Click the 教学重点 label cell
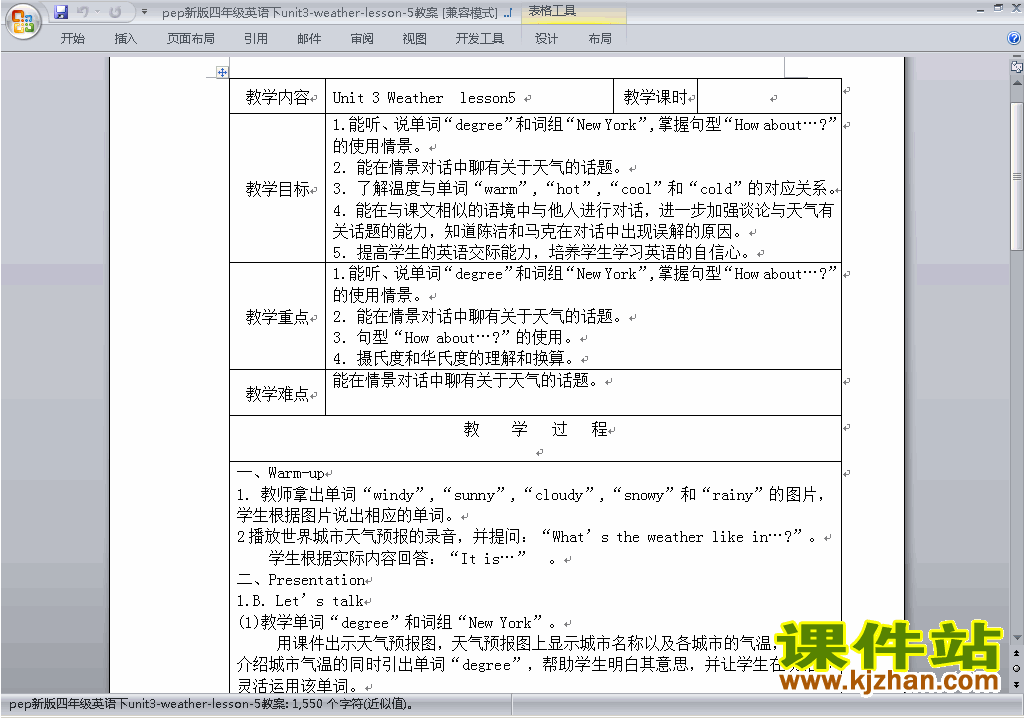 278,317
